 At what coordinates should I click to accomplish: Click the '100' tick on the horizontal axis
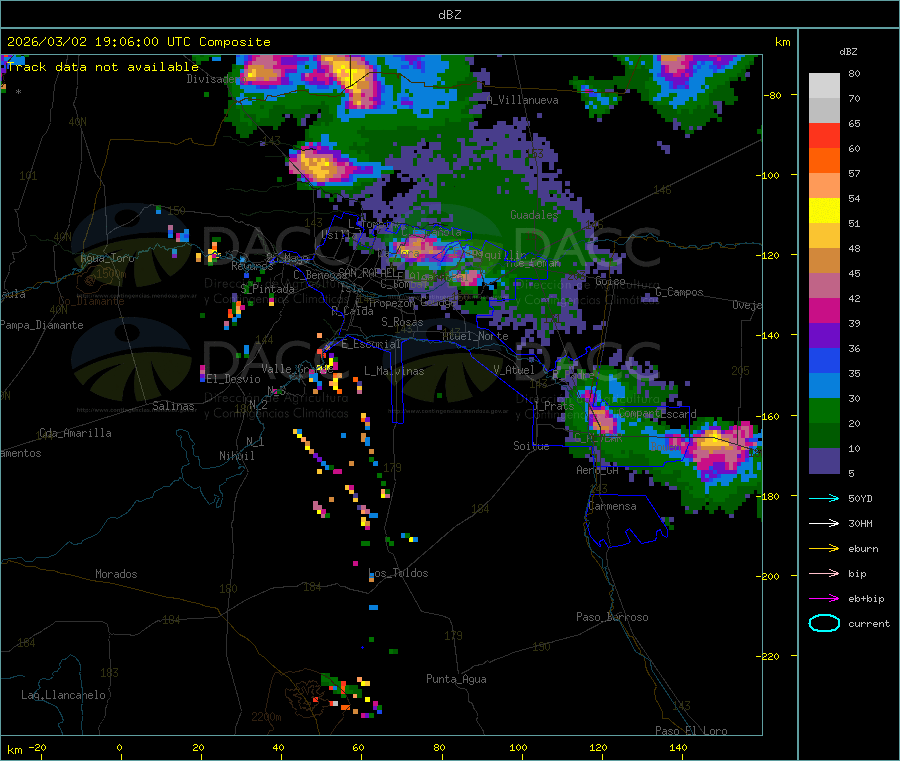518,748
